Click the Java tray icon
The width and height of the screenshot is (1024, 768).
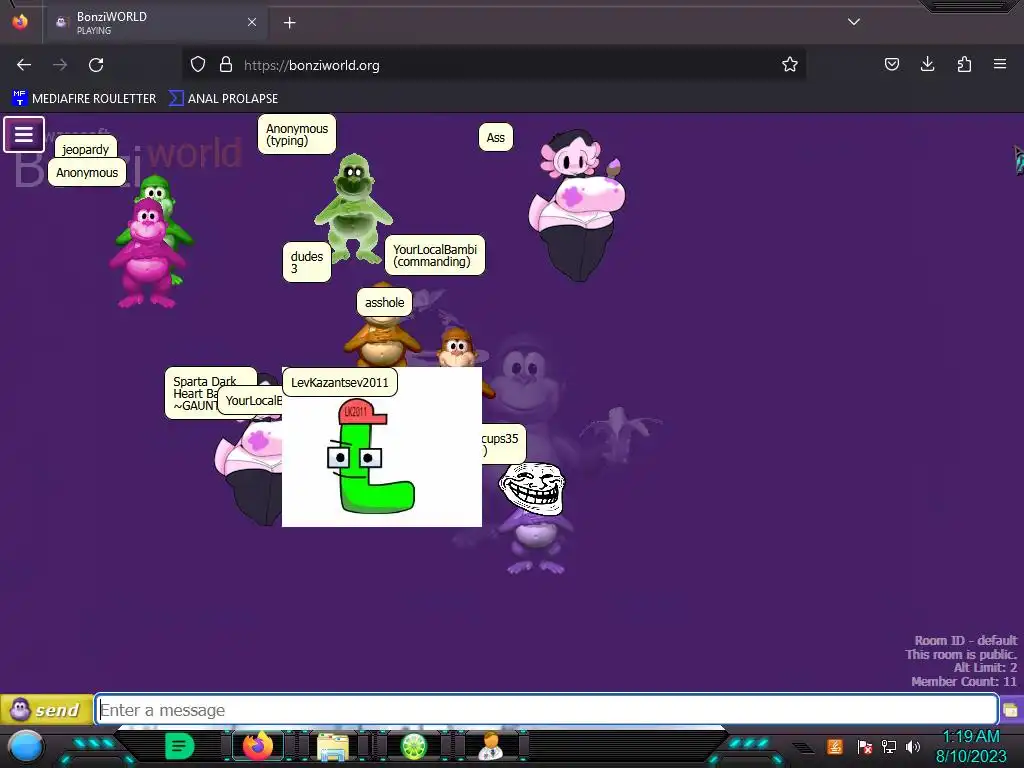pos(835,746)
